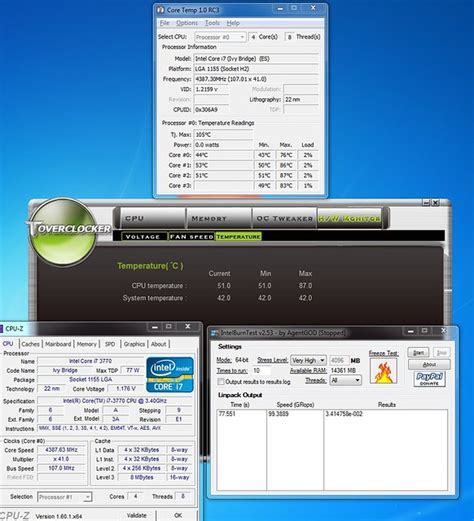
Task: Click the Times to run input field
Action: [261, 371]
